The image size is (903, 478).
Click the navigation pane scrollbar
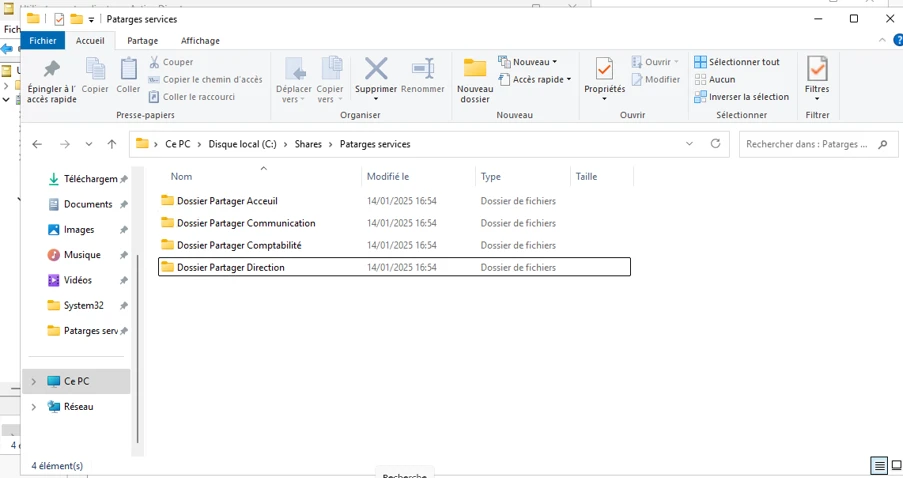(138, 348)
